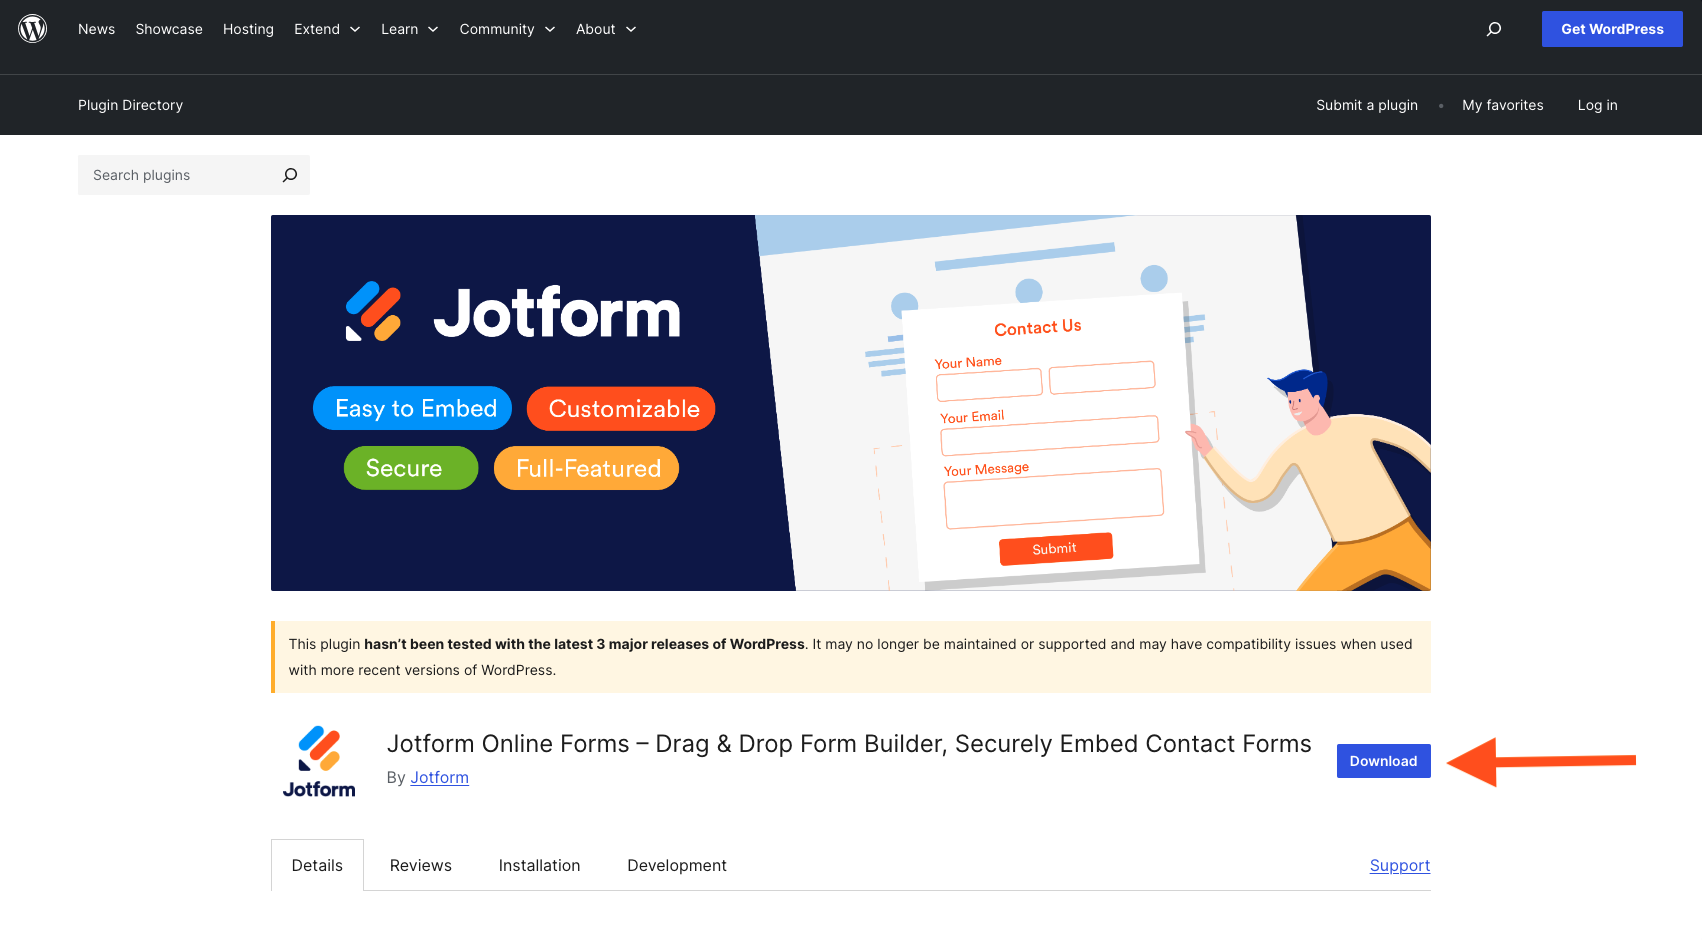This screenshot has width=1702, height=940.
Task: Click the plugin search submit icon
Action: [290, 175]
